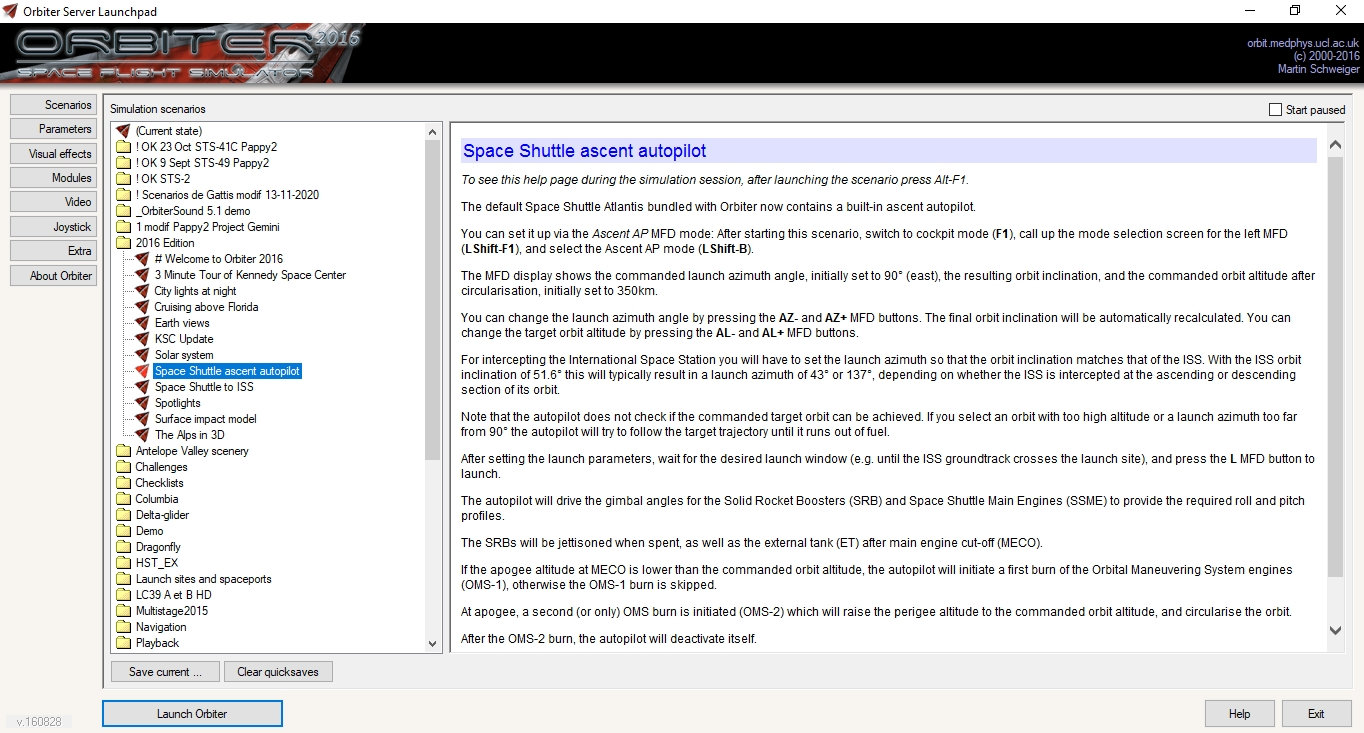Click the Clear quicksaves button
The width and height of the screenshot is (1364, 733).
pyautogui.click(x=278, y=672)
